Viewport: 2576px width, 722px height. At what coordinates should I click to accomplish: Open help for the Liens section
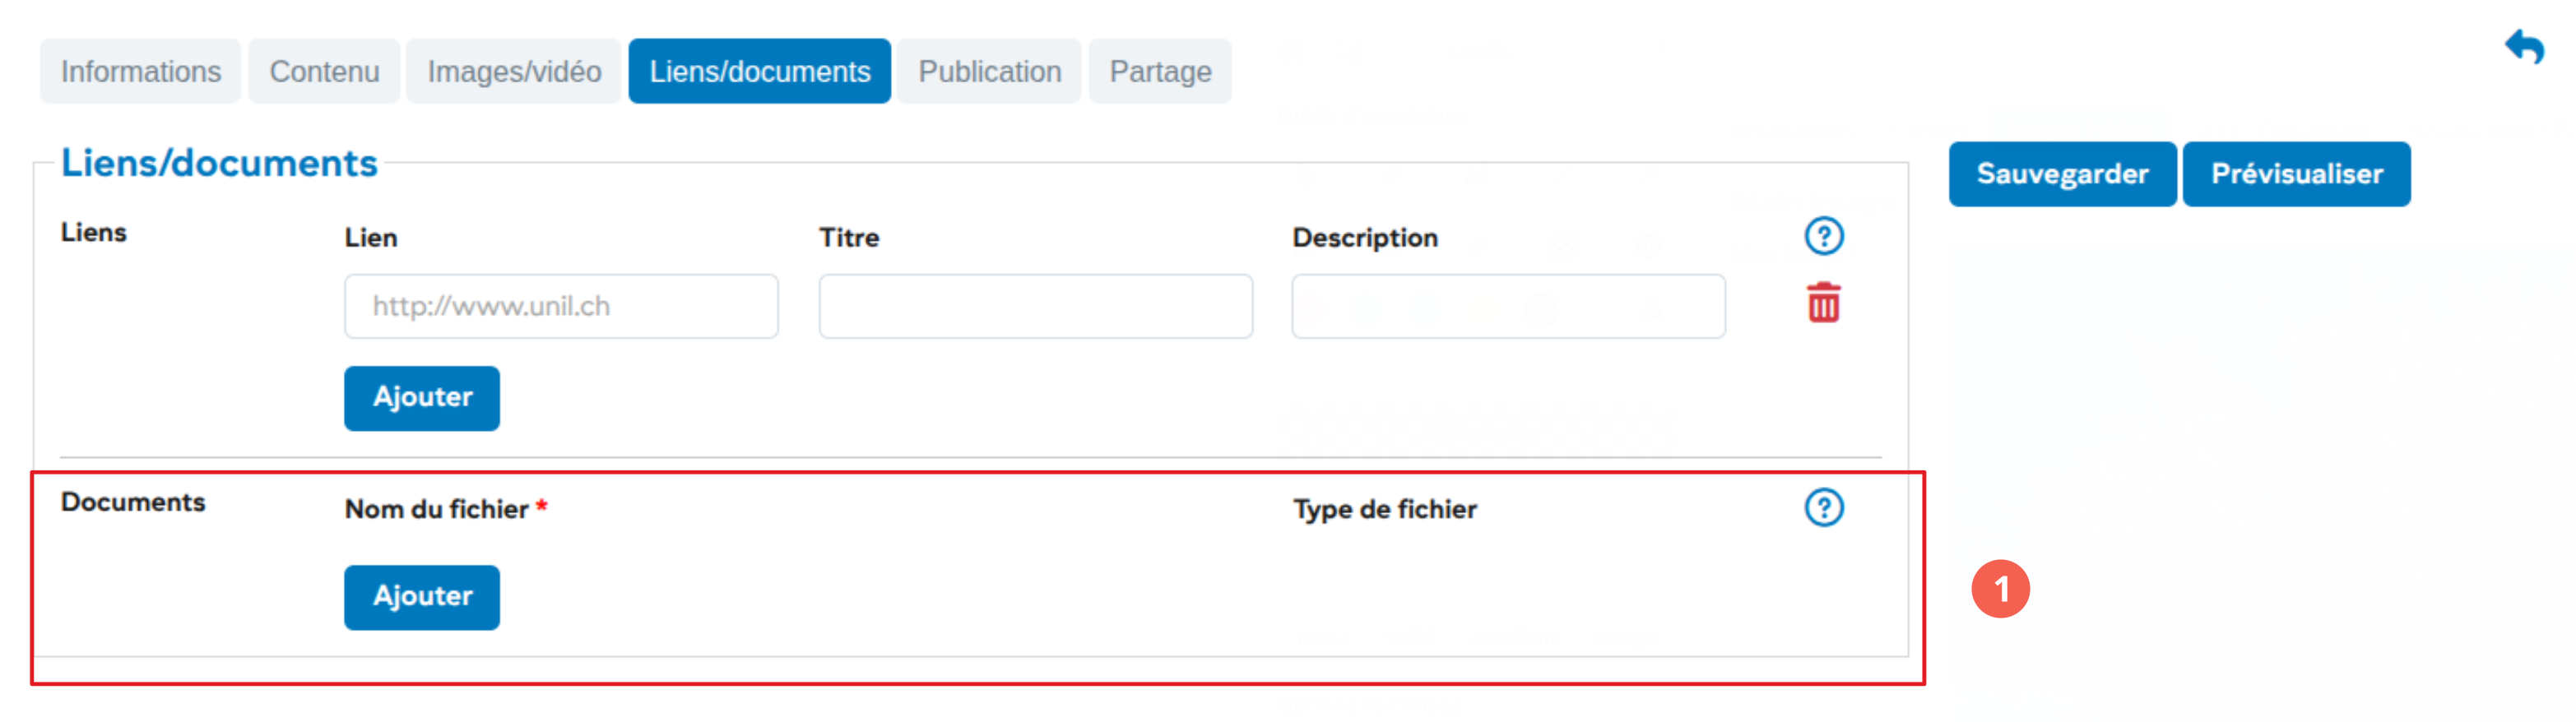(1823, 236)
